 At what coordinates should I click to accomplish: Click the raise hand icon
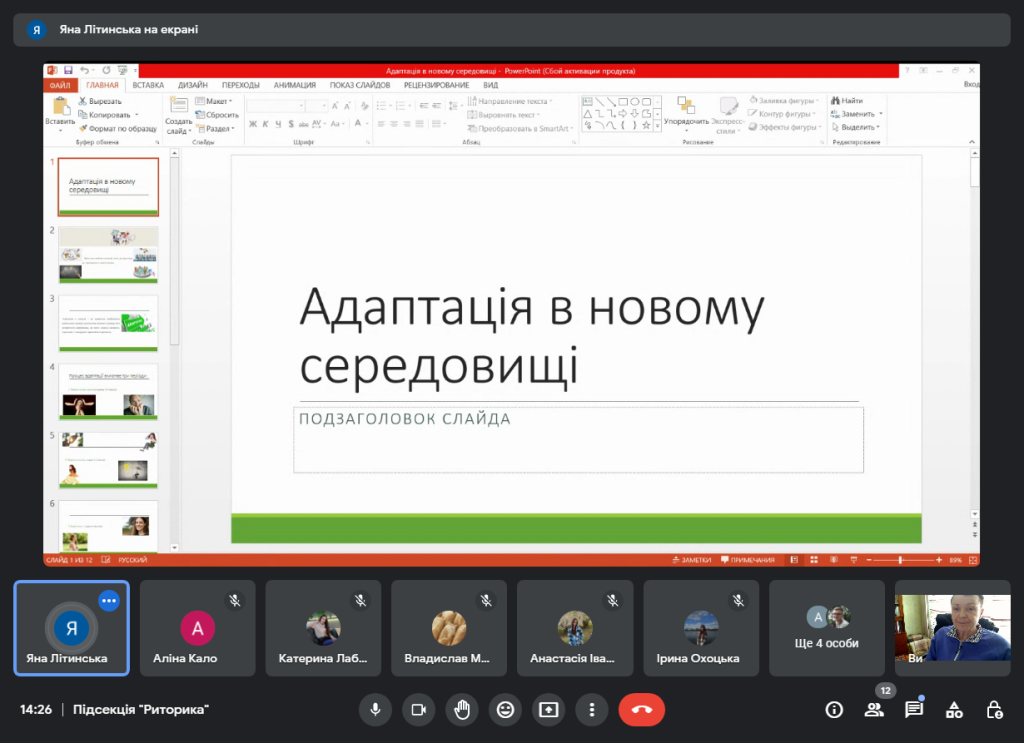[x=460, y=709]
